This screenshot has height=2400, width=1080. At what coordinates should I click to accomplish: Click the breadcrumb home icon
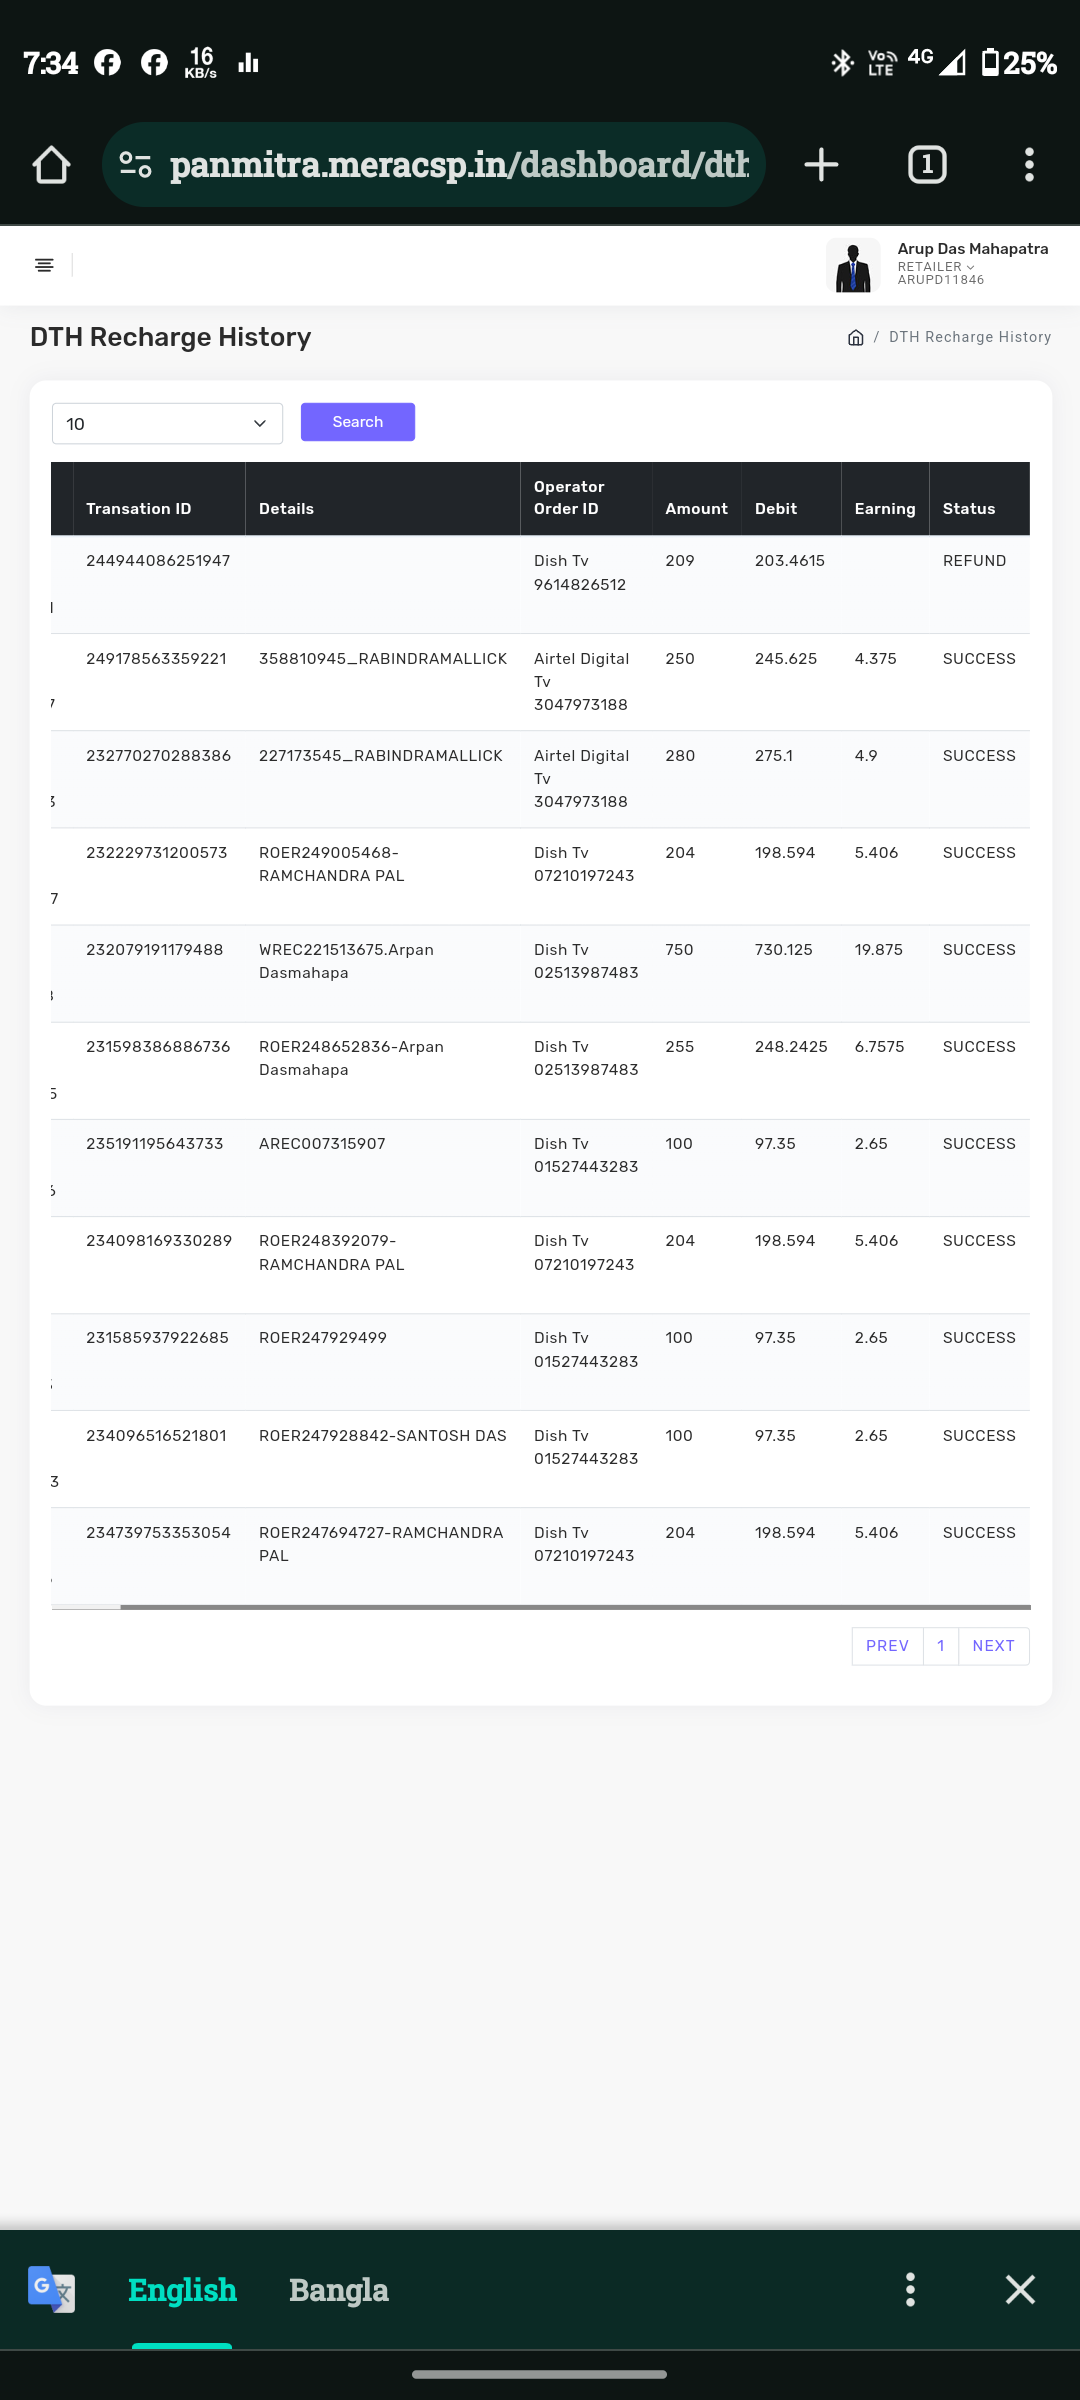(855, 338)
